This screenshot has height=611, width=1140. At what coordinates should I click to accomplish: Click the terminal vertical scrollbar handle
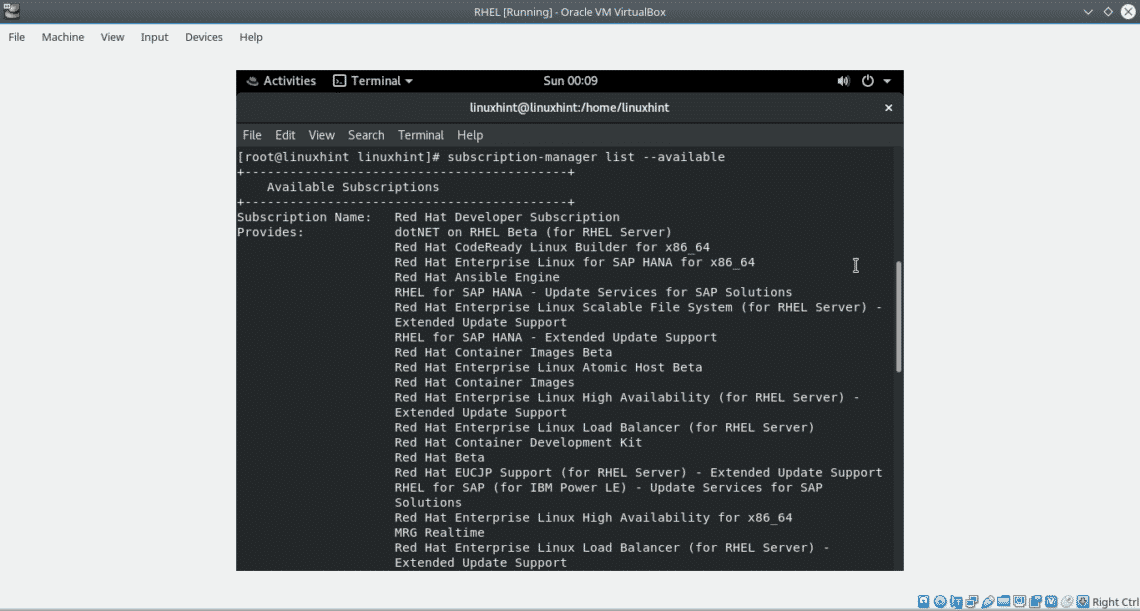click(899, 317)
